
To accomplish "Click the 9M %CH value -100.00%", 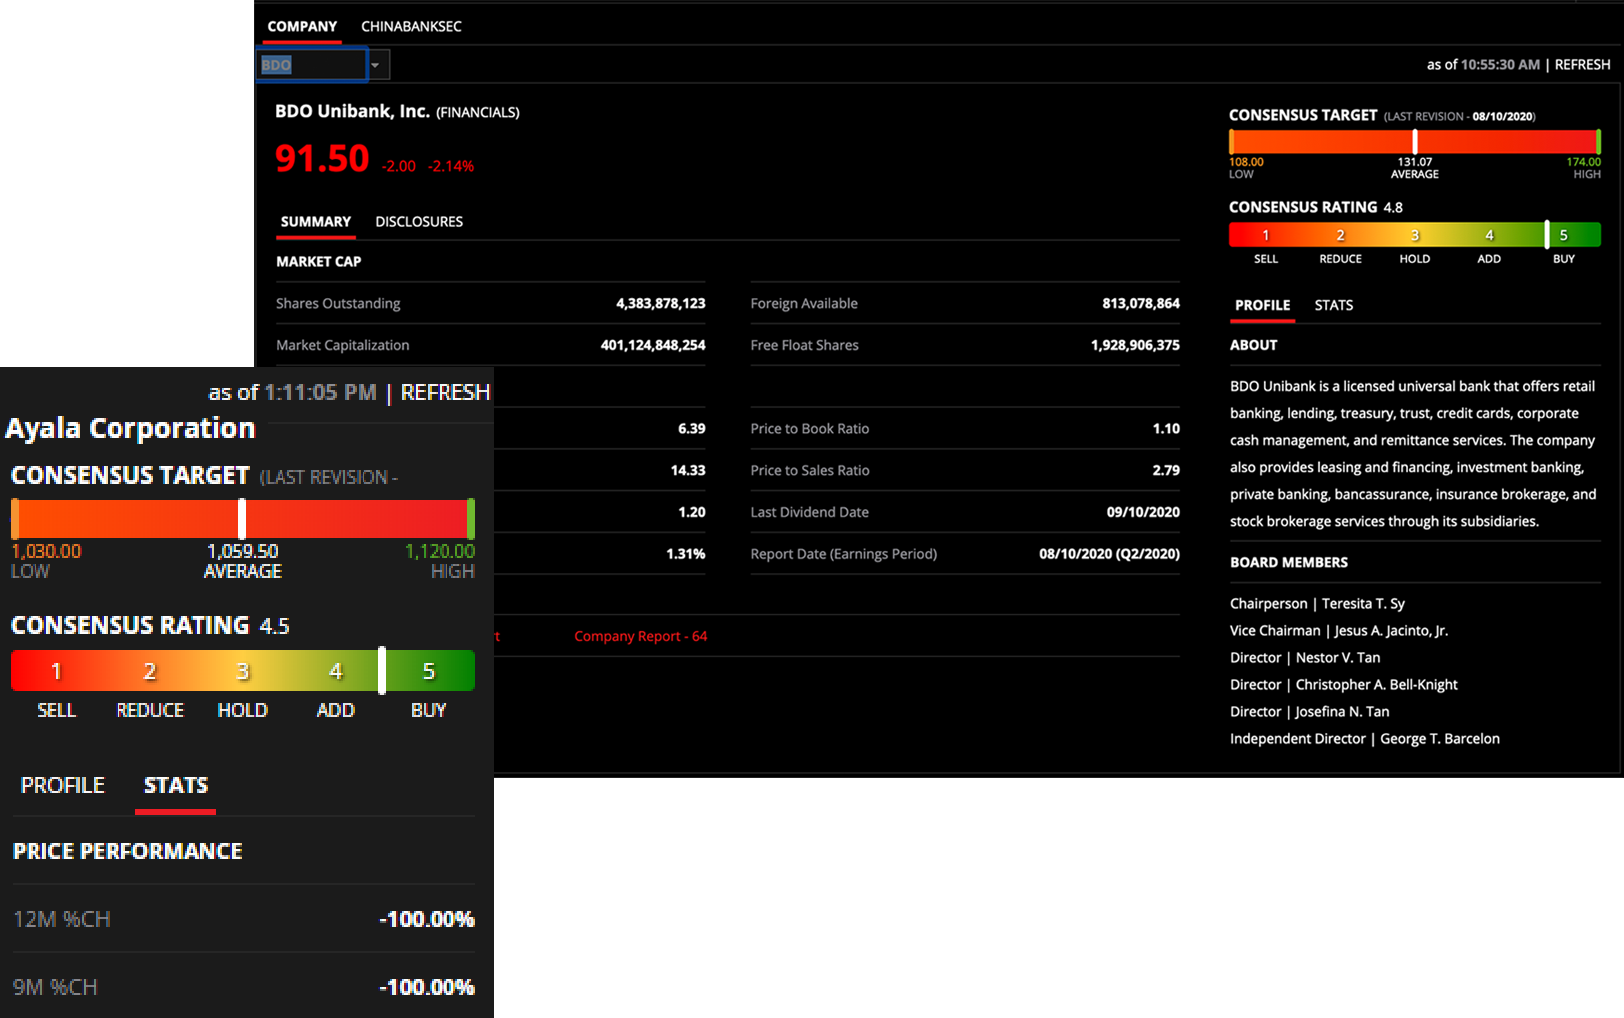I will [427, 987].
